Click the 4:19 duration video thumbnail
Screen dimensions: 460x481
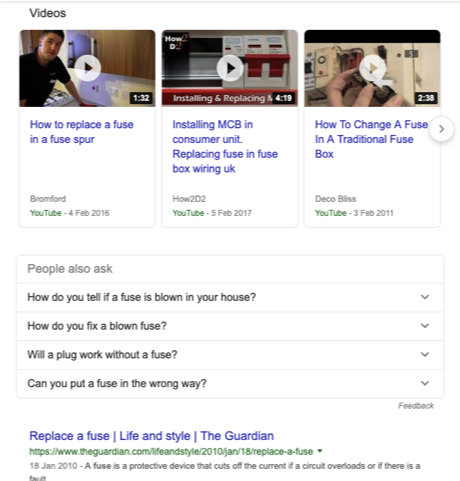pos(230,68)
